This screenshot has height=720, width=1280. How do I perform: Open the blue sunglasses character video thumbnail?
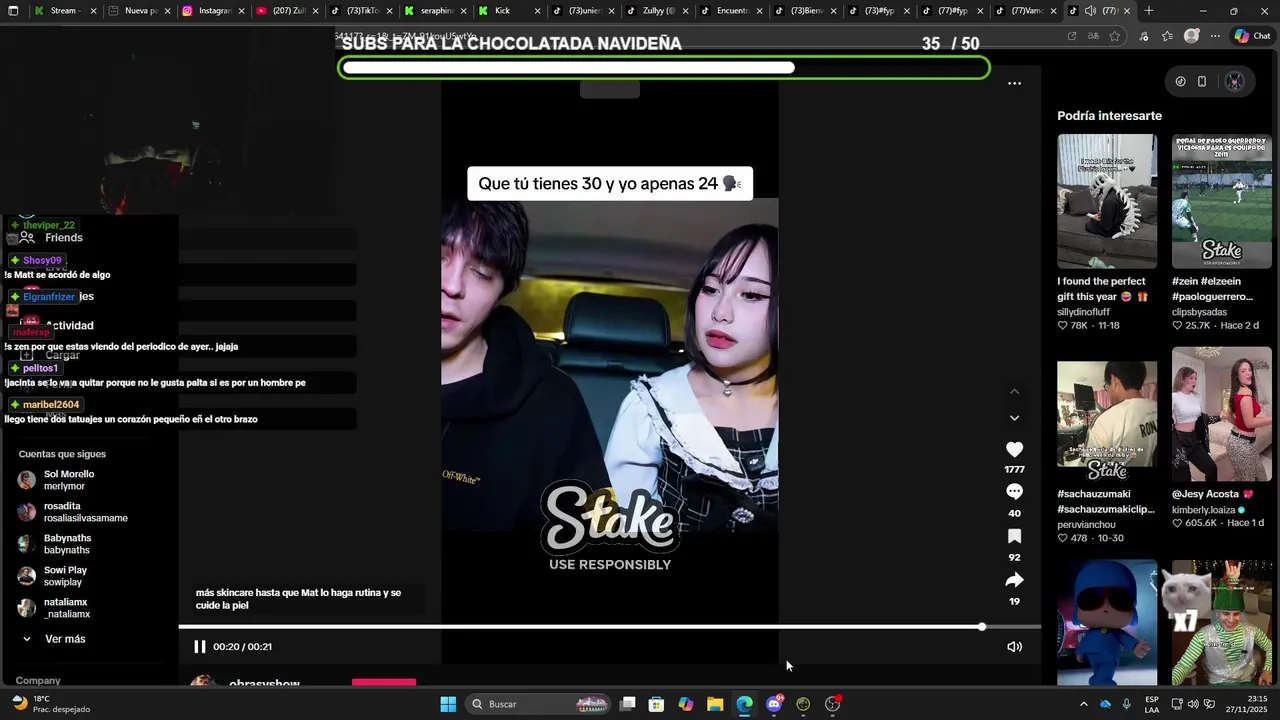1107,622
